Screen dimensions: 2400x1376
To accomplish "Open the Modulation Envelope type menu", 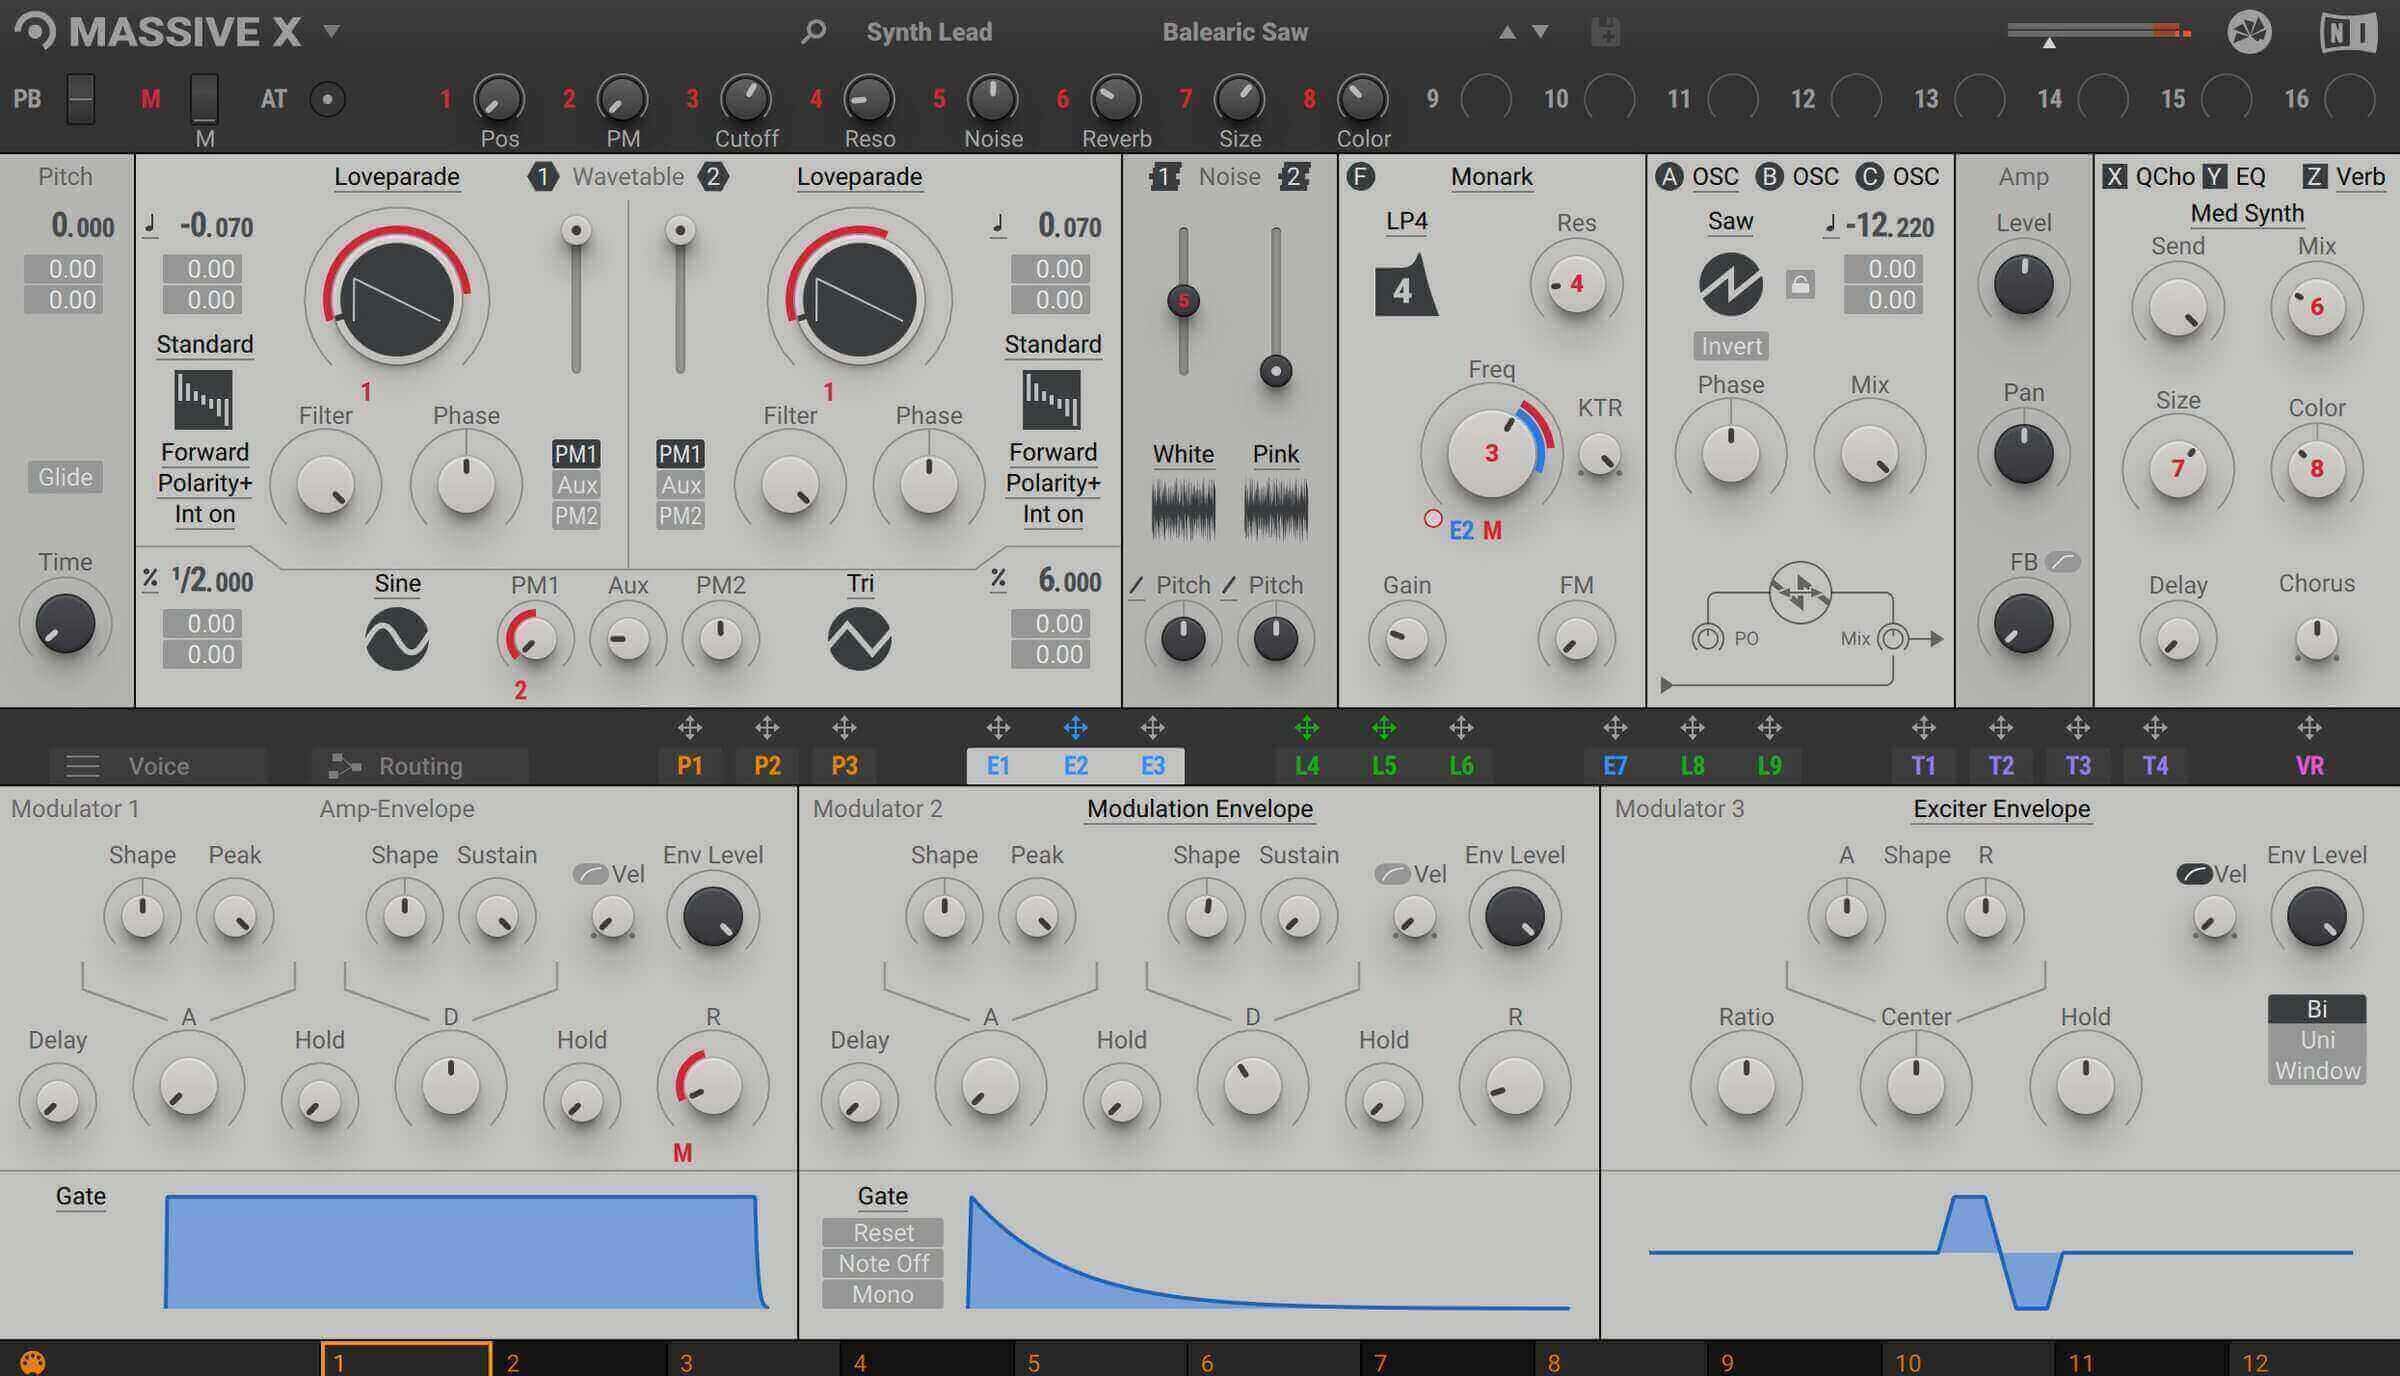I will pos(1200,809).
